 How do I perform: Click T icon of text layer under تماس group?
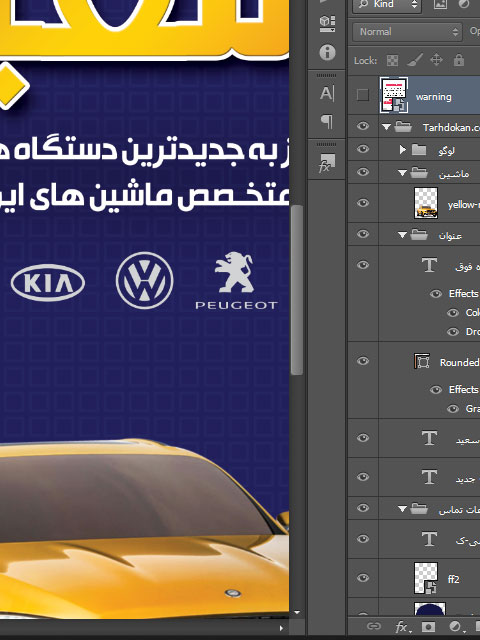coord(429,539)
